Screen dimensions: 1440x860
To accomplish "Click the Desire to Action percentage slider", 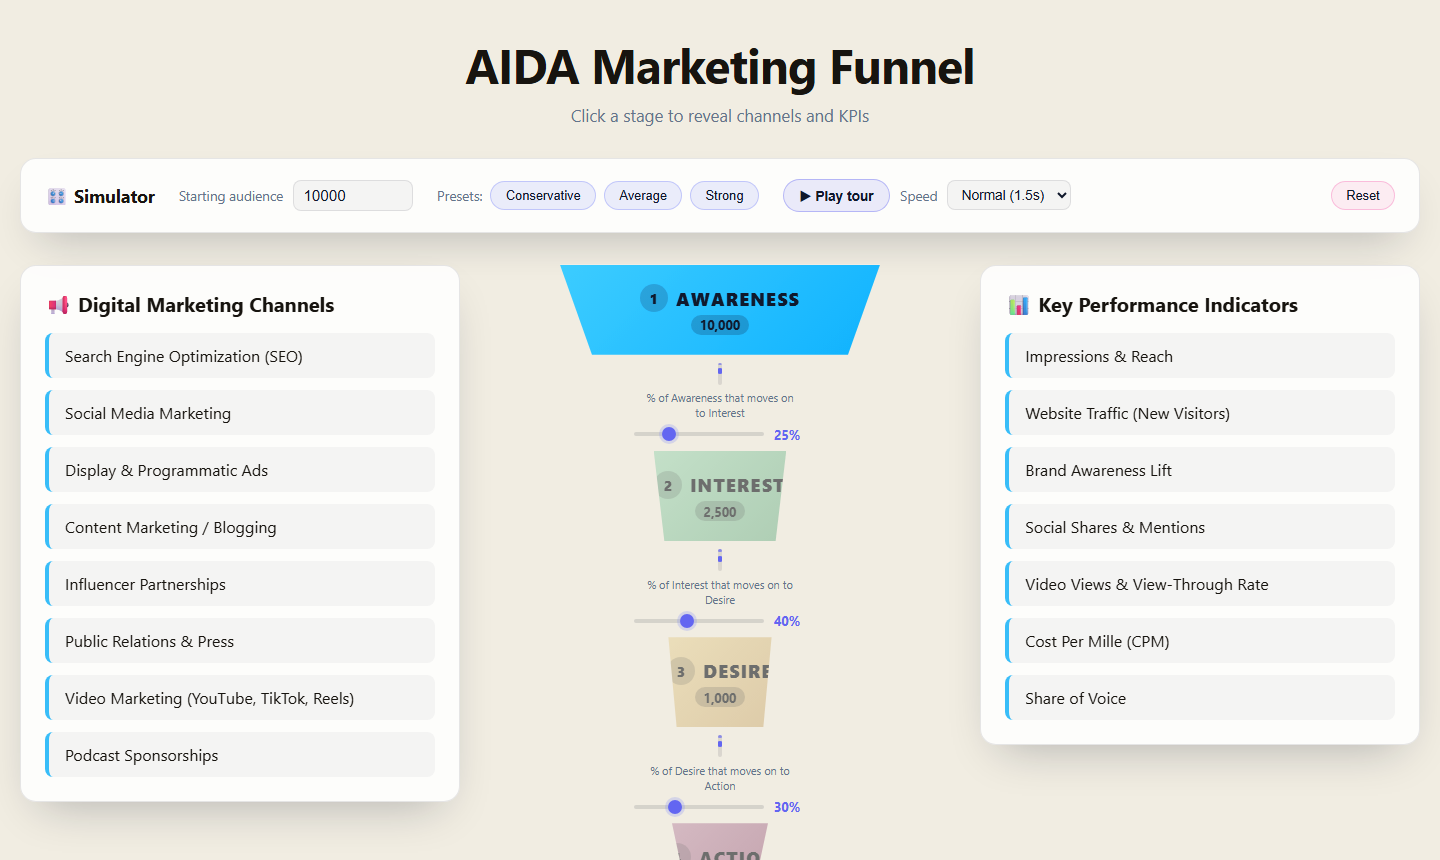I will [x=699, y=807].
